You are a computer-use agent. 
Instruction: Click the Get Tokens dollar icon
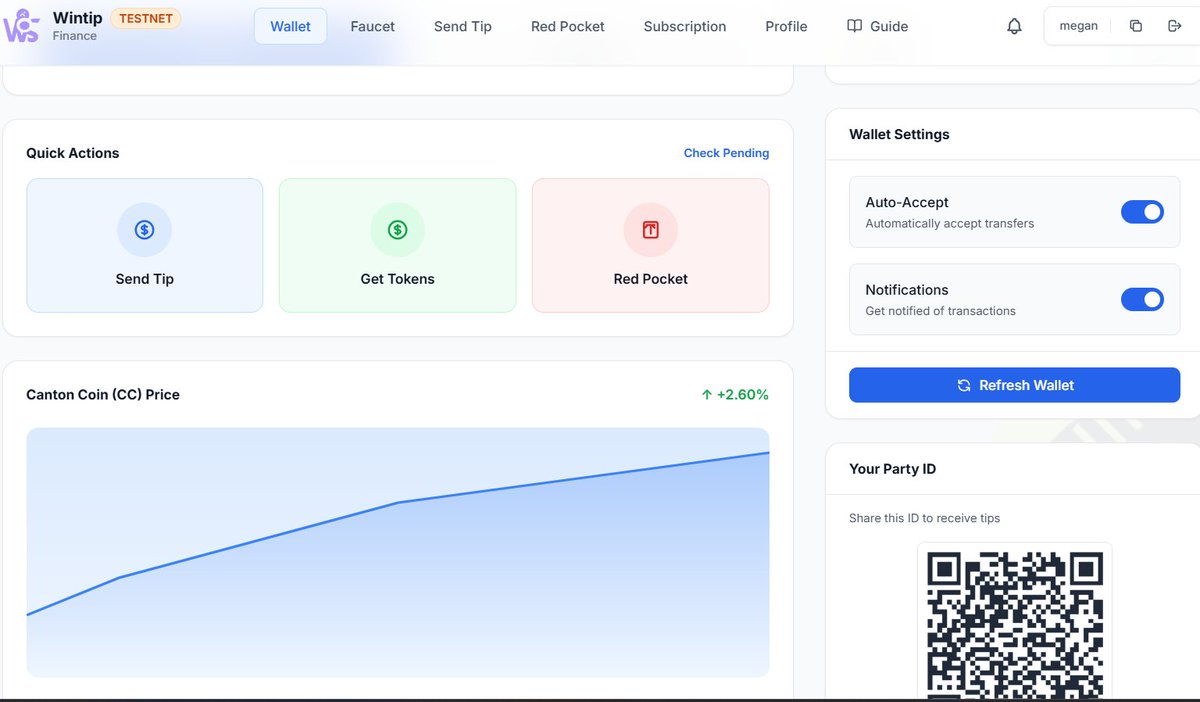(x=398, y=230)
